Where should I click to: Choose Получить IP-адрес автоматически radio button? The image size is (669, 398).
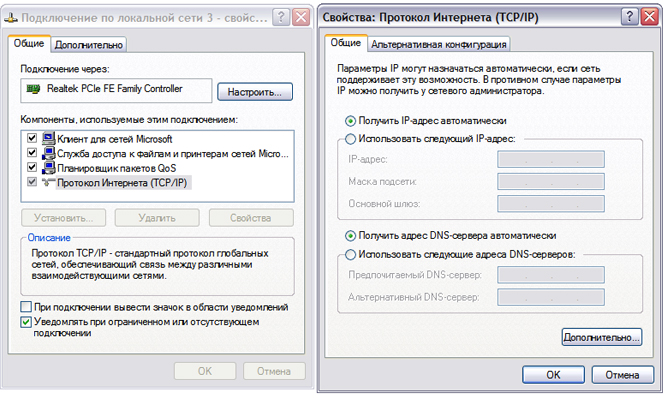[x=350, y=121]
